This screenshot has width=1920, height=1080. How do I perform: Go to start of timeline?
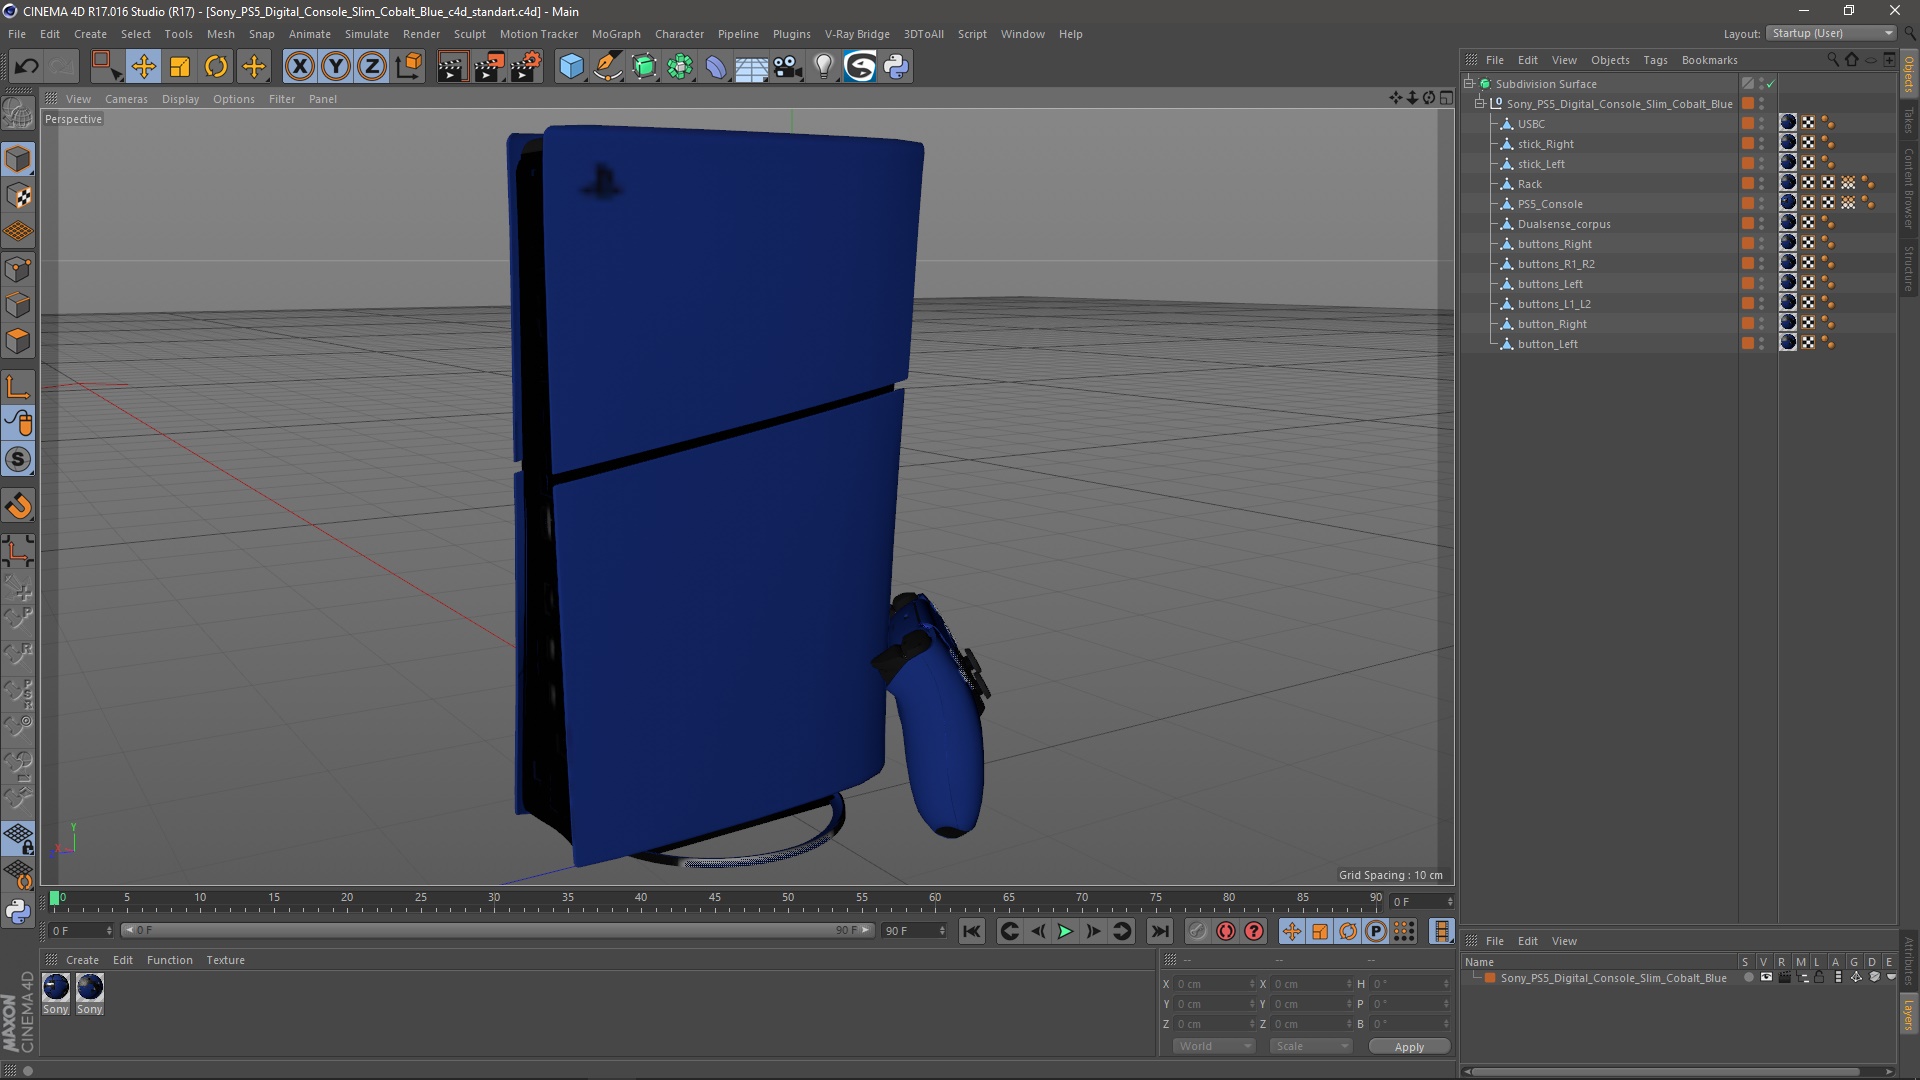tap(971, 931)
